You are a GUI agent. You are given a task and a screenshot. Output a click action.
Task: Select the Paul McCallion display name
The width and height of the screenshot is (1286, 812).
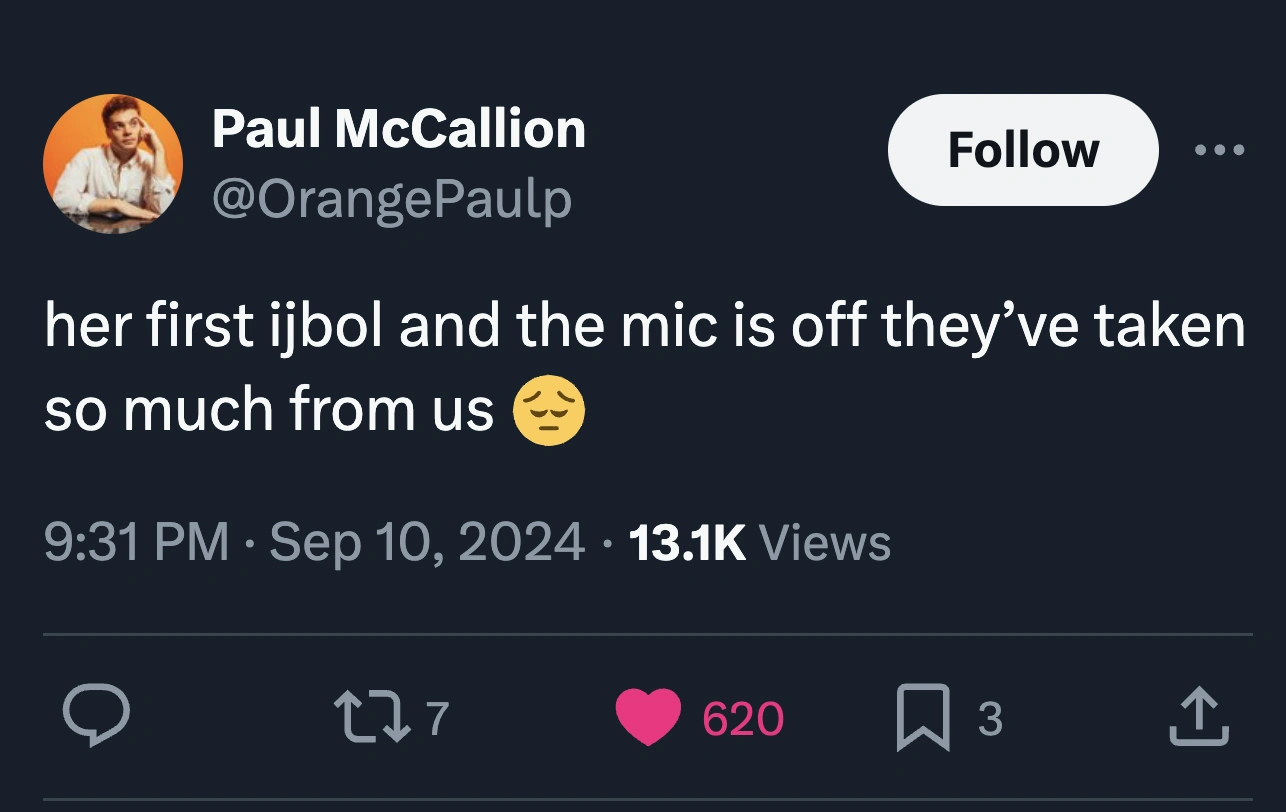tap(398, 127)
